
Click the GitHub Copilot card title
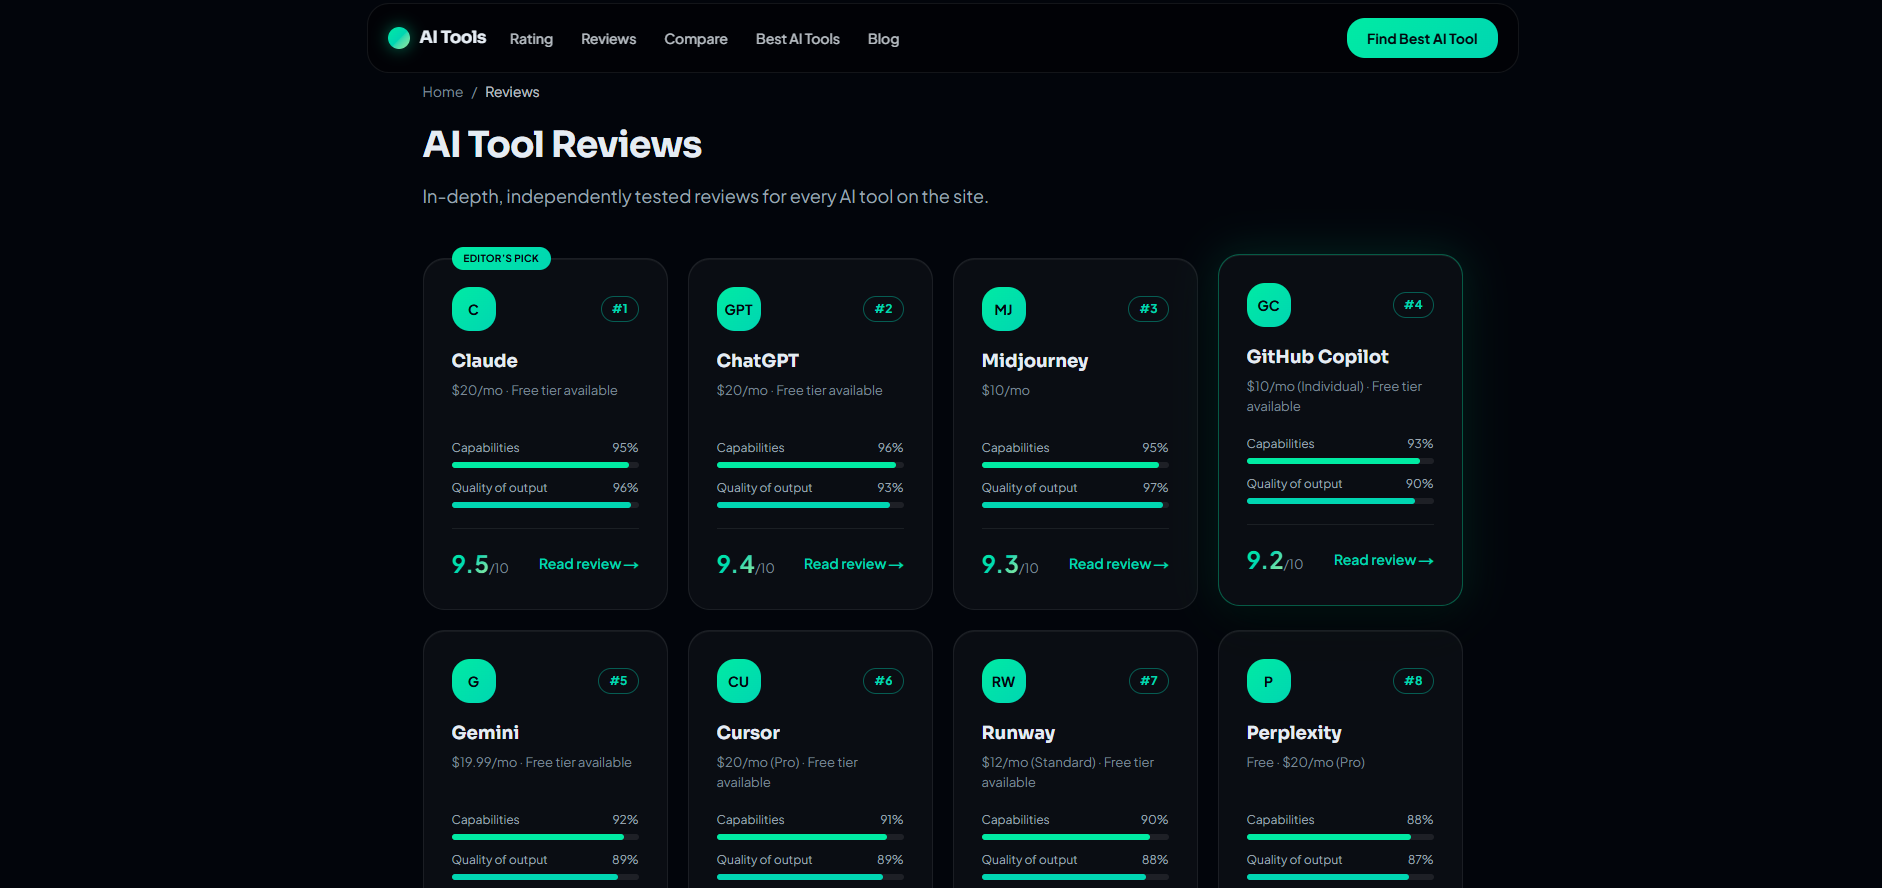click(x=1318, y=356)
